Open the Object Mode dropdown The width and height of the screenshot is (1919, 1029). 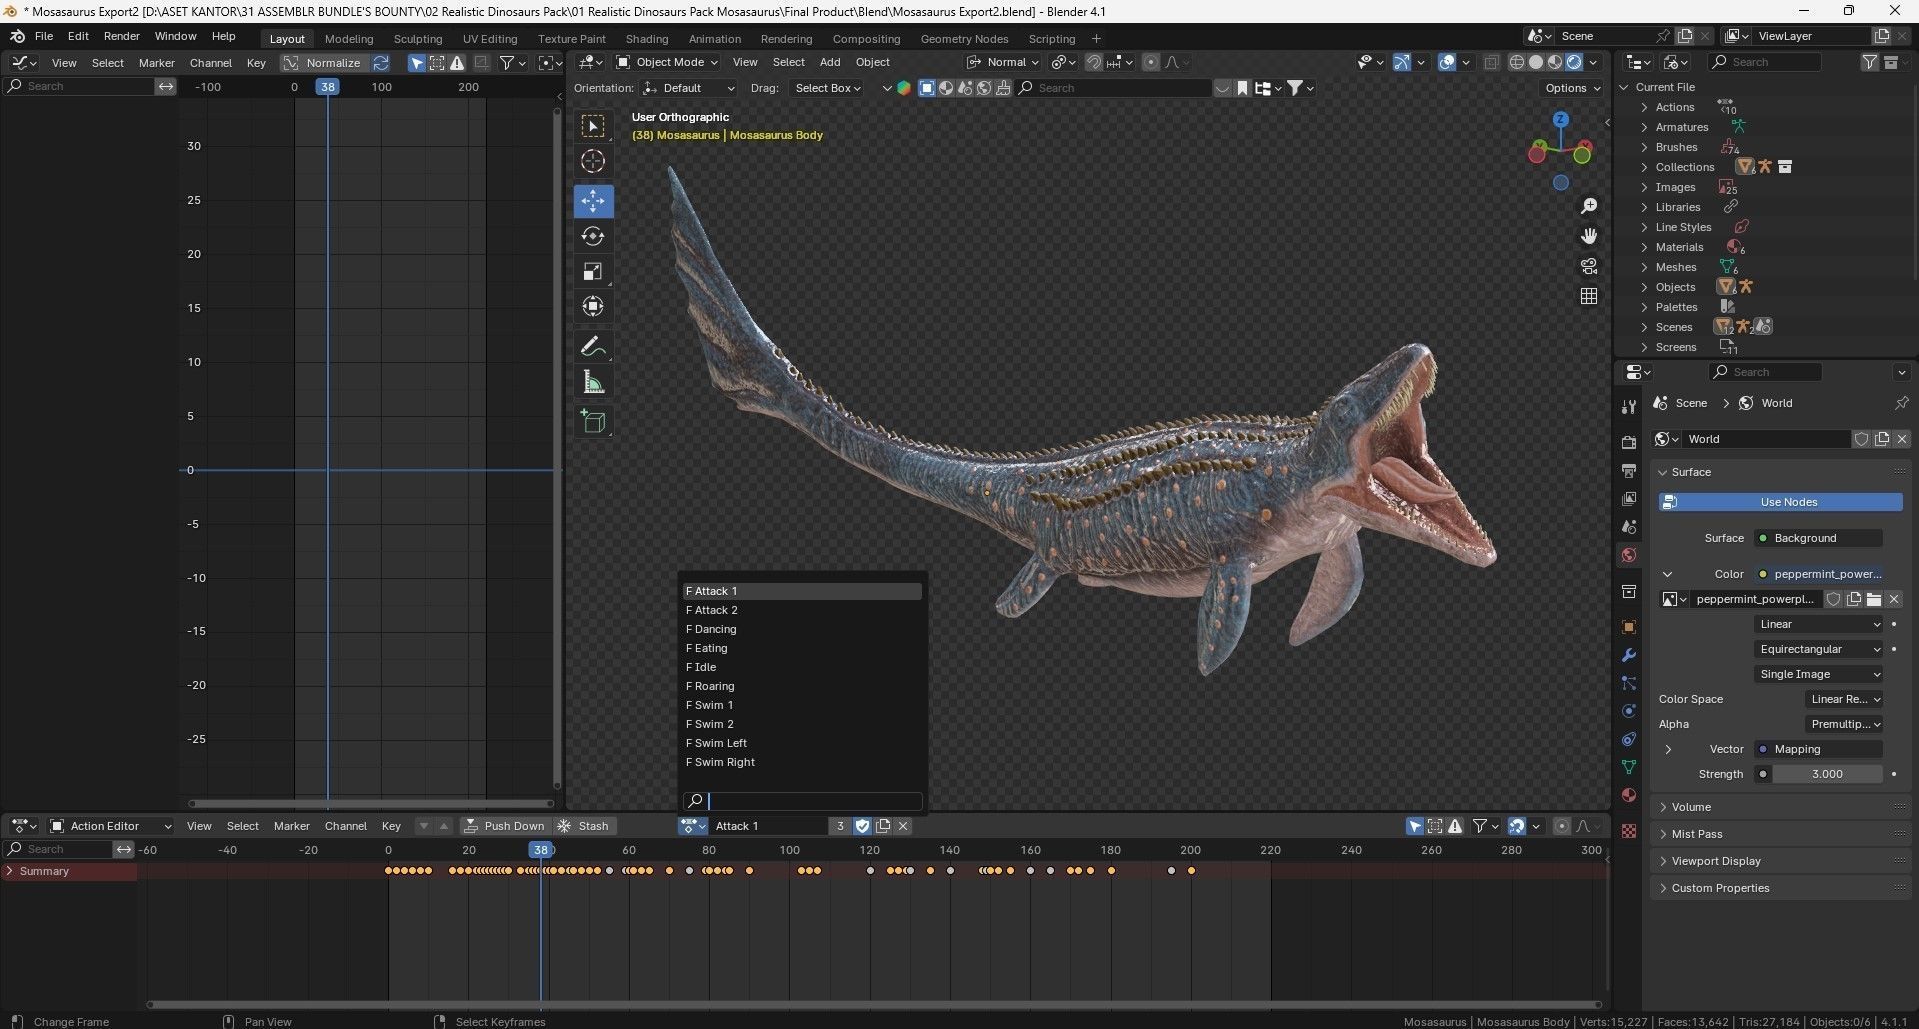667,62
